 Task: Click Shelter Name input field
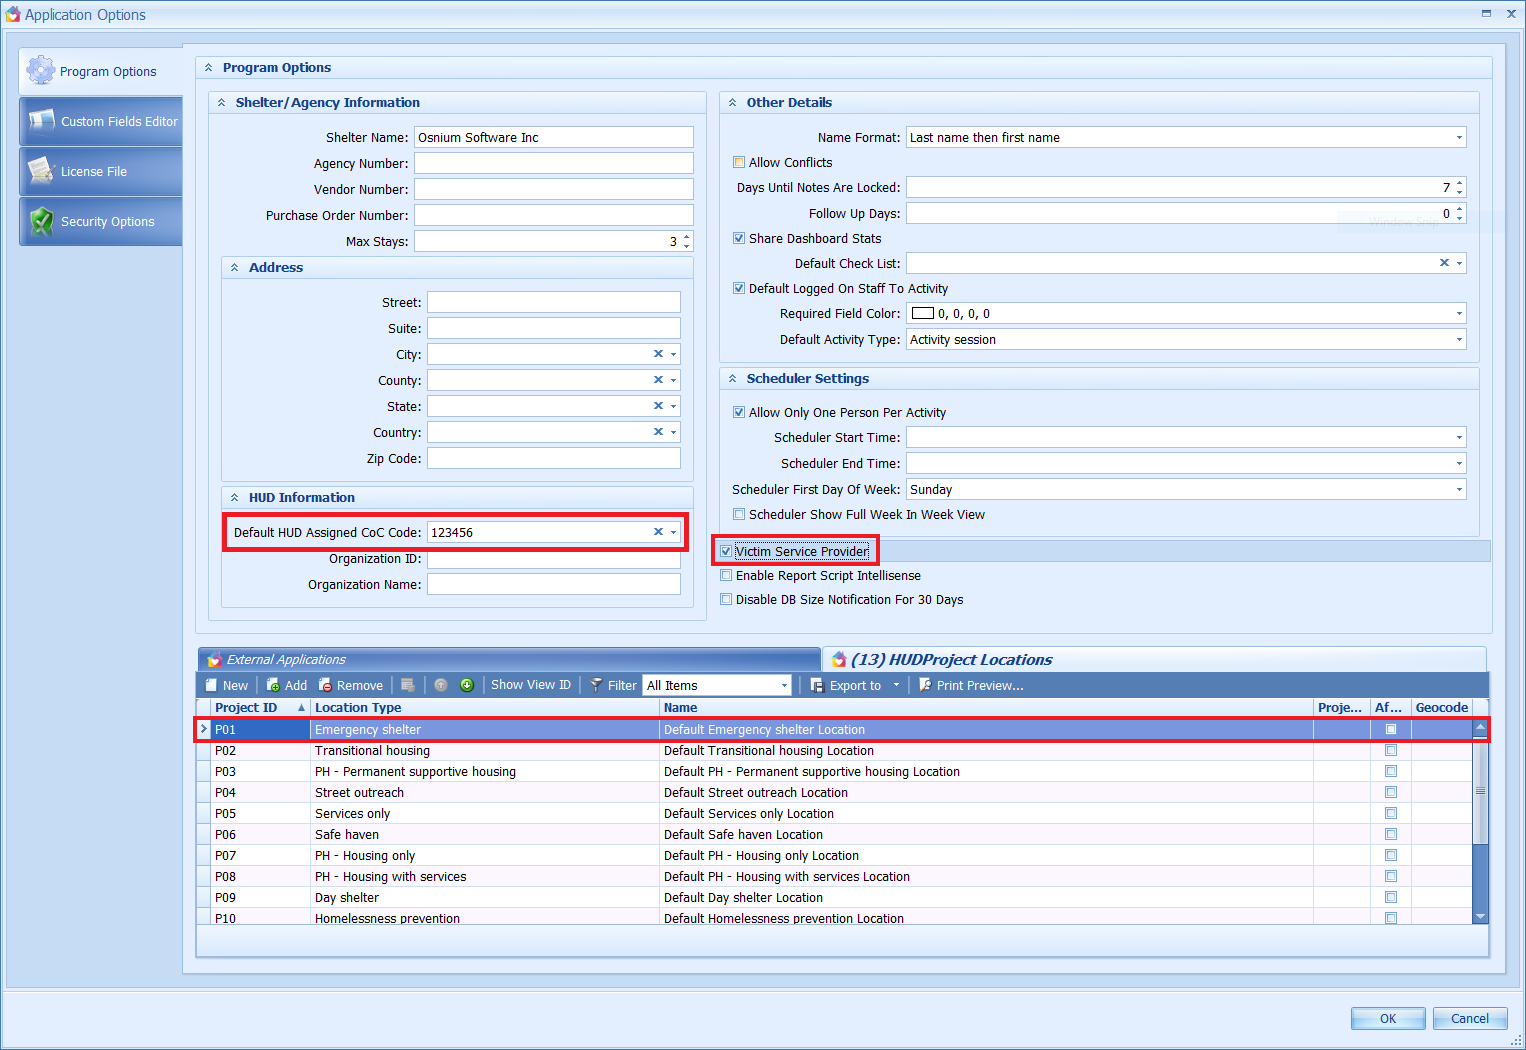coord(554,137)
